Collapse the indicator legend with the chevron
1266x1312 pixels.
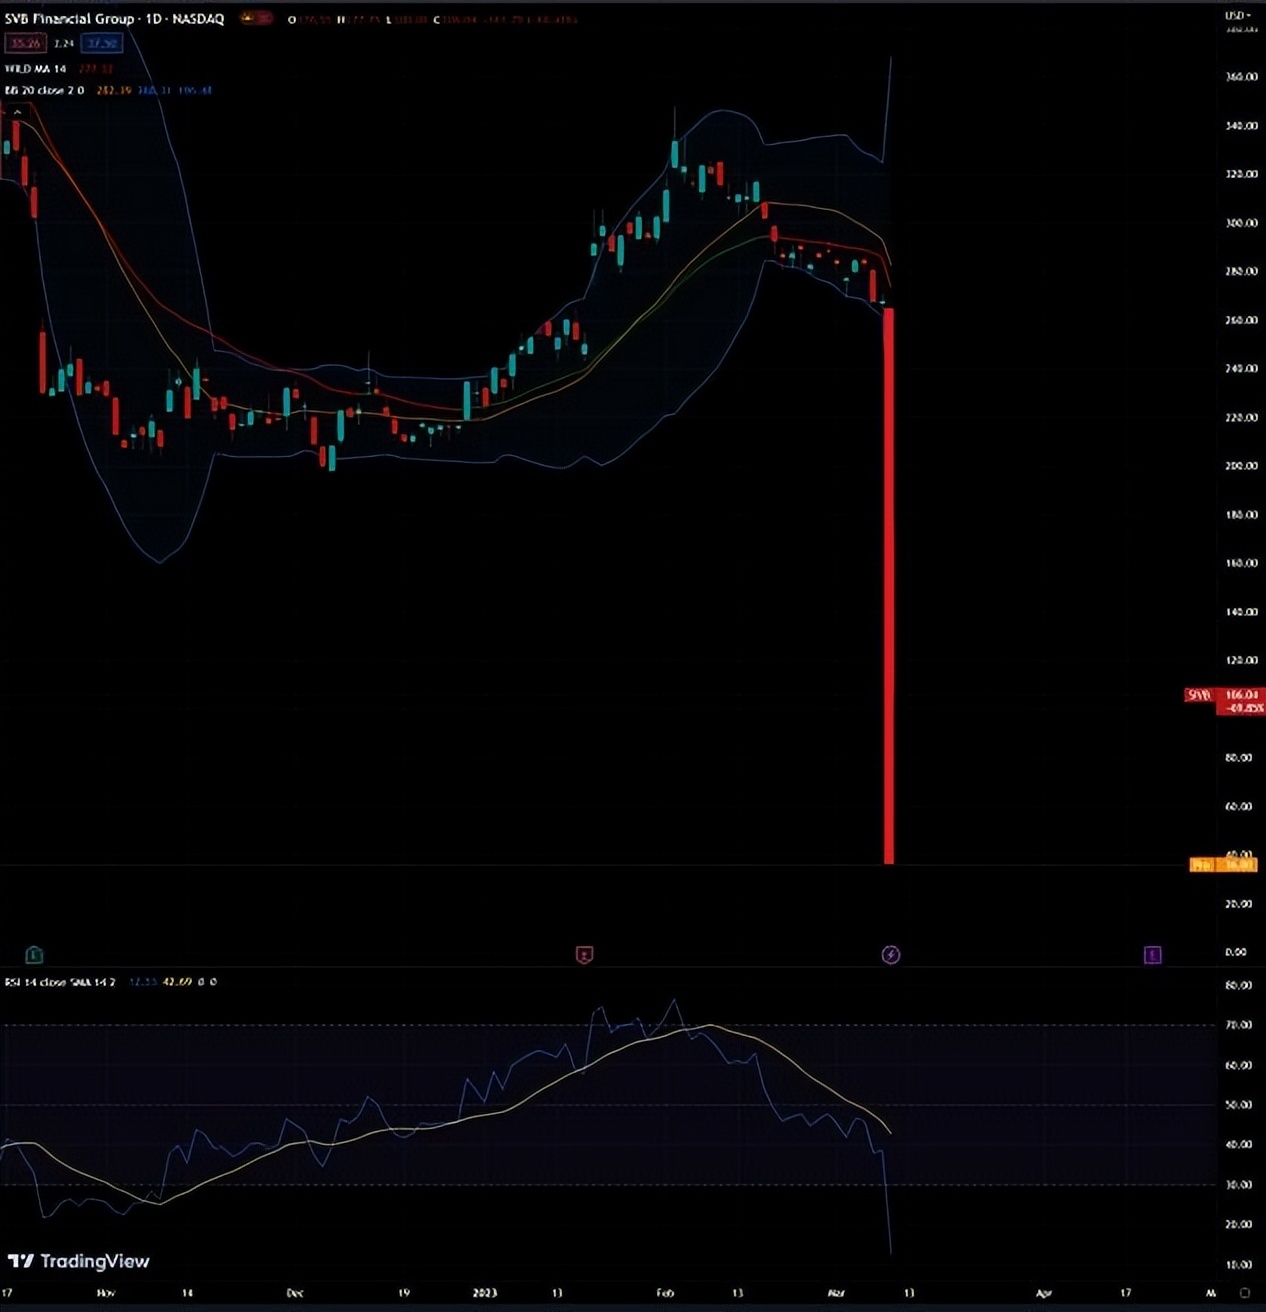pyautogui.click(x=16, y=112)
